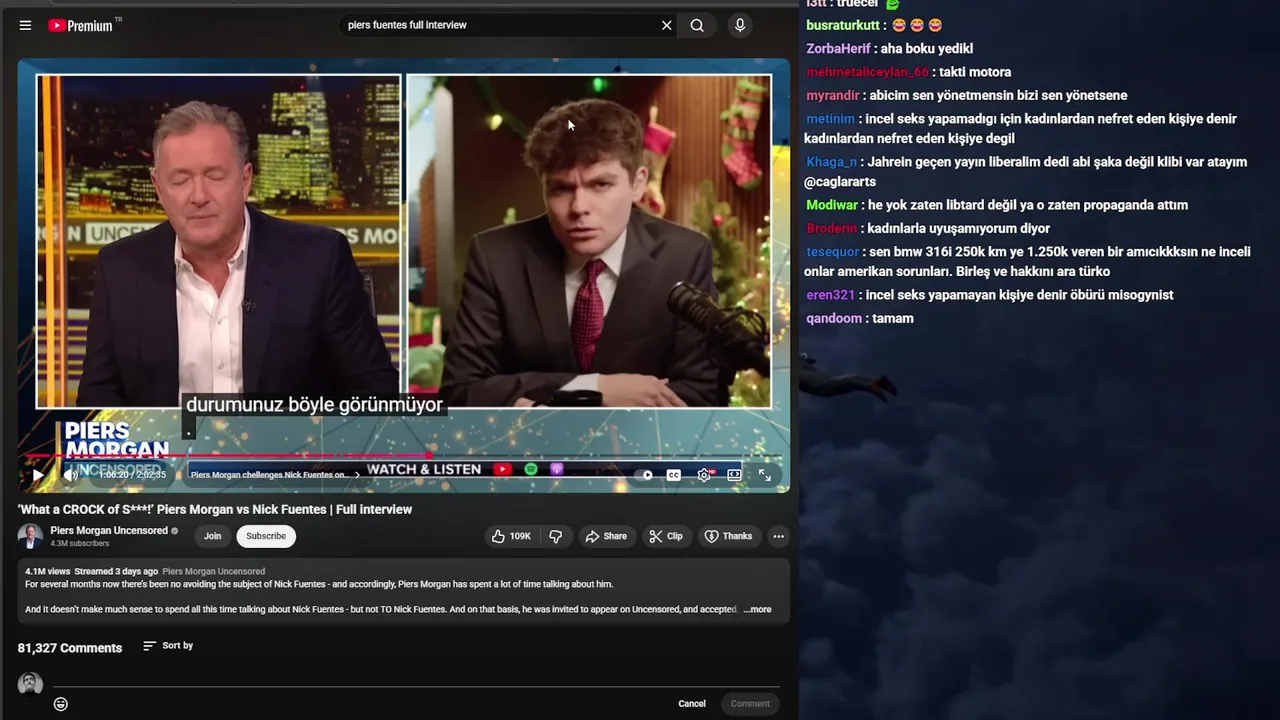Switch to theater mode

734,475
